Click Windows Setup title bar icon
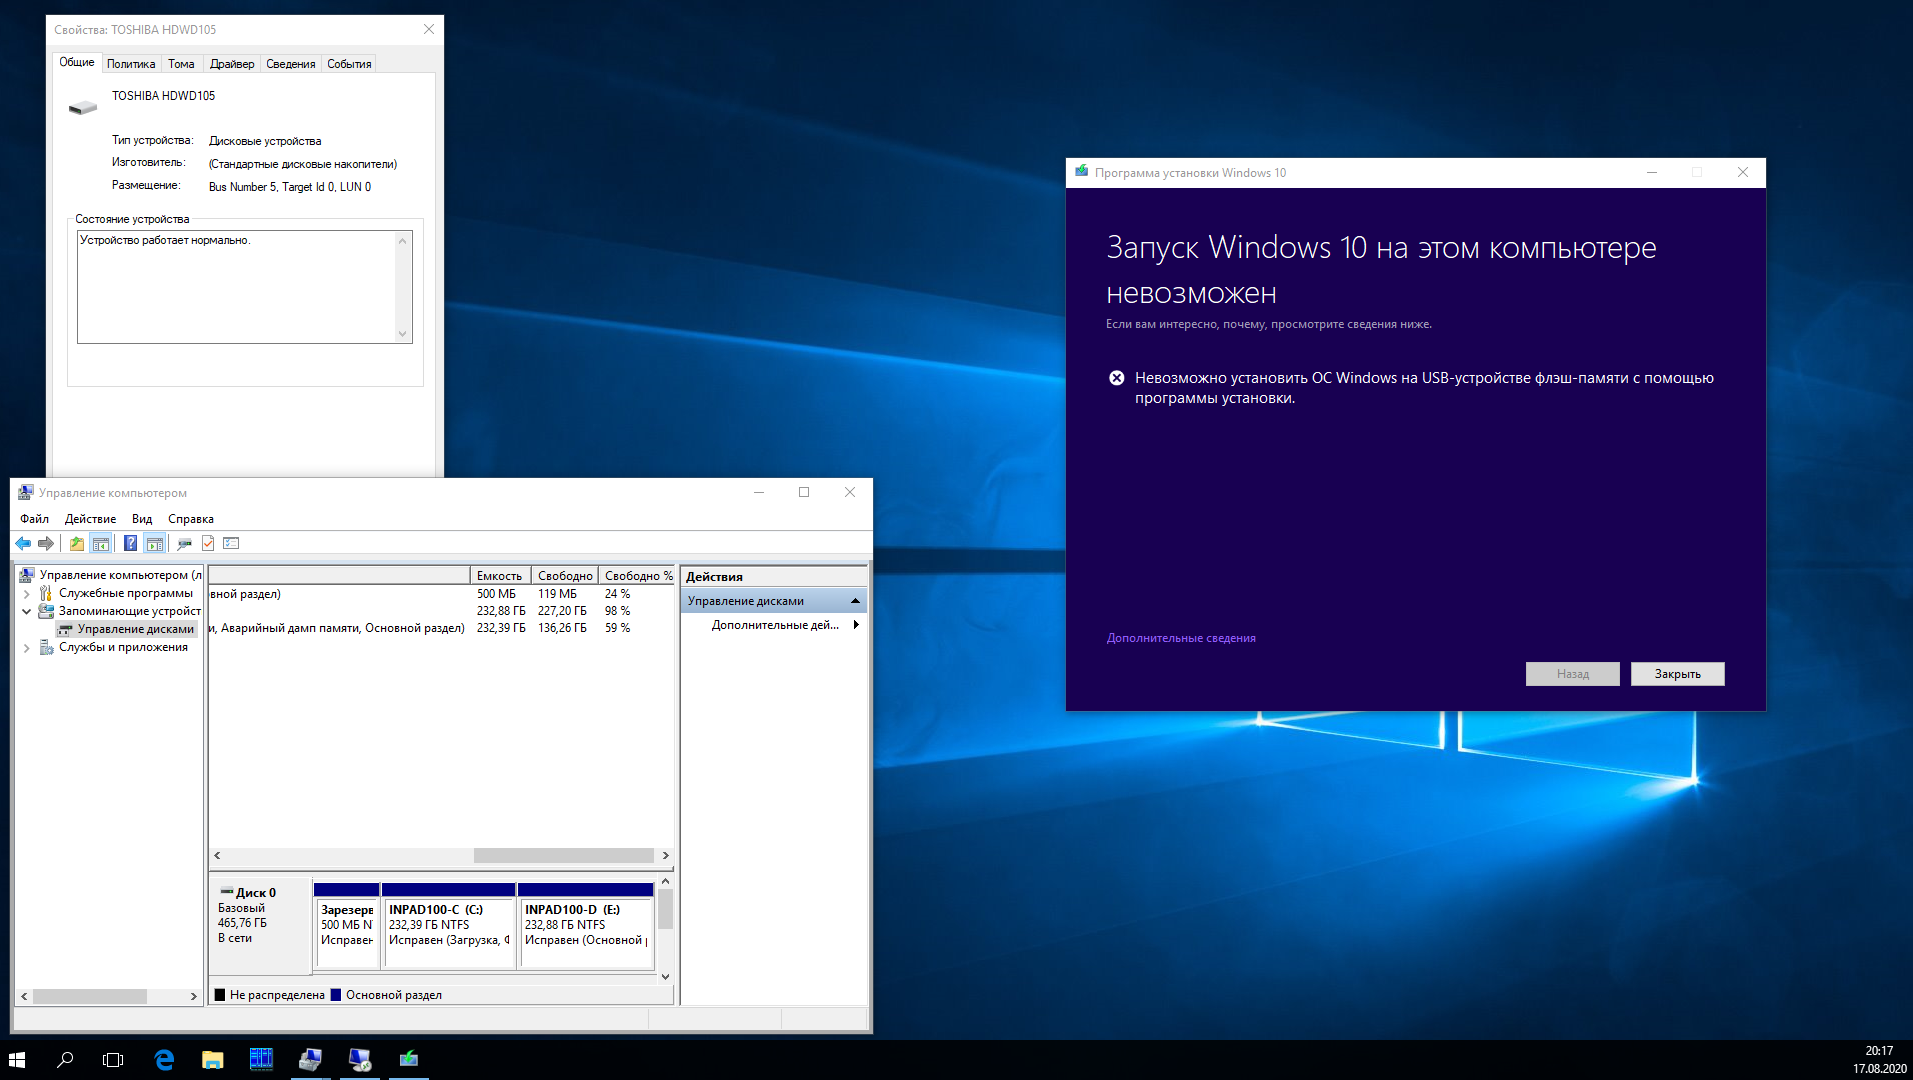Viewport: 1913px width, 1080px height. pyautogui.click(x=1081, y=172)
